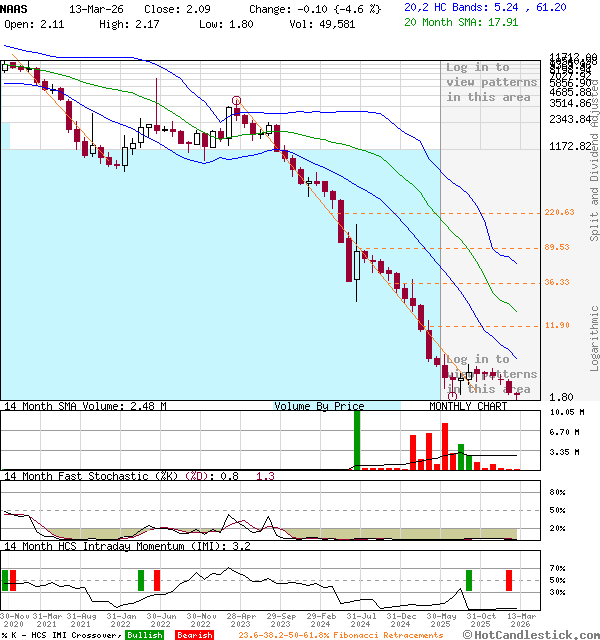The width and height of the screenshot is (600, 640).
Task: Click the 'Volume By Price' label
Action: pos(319,407)
